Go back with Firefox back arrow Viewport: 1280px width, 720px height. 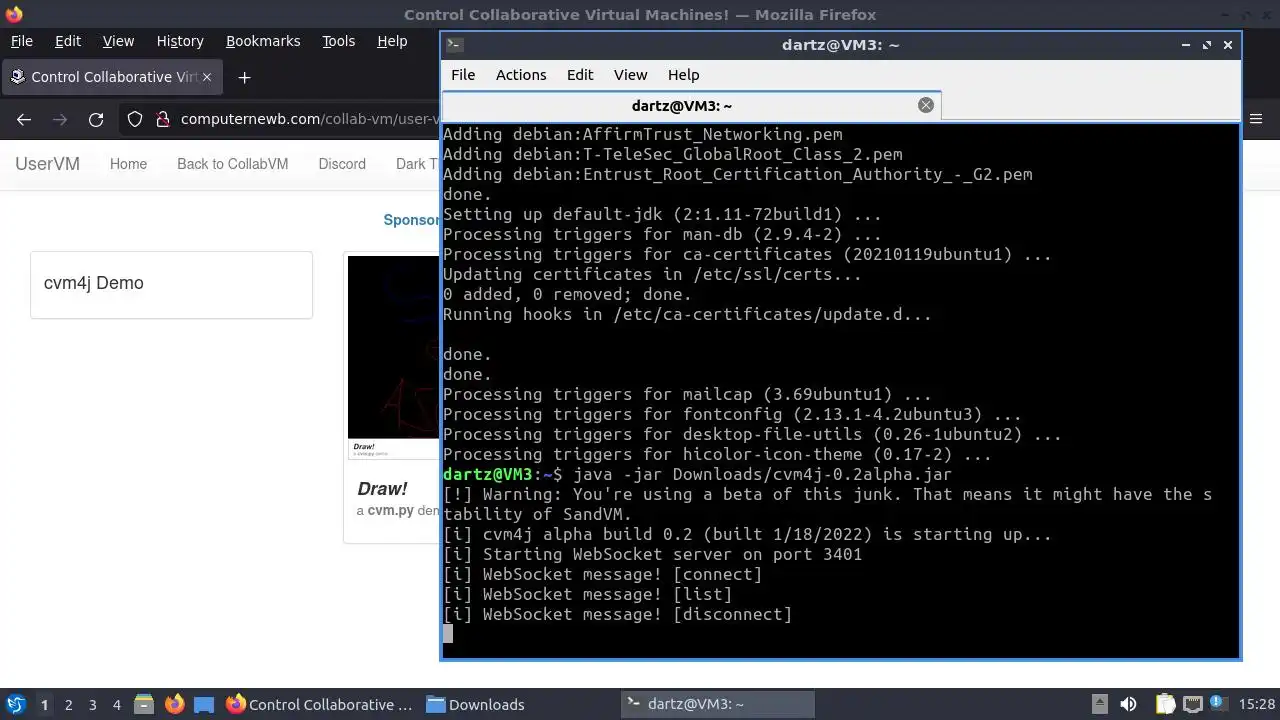(x=24, y=120)
